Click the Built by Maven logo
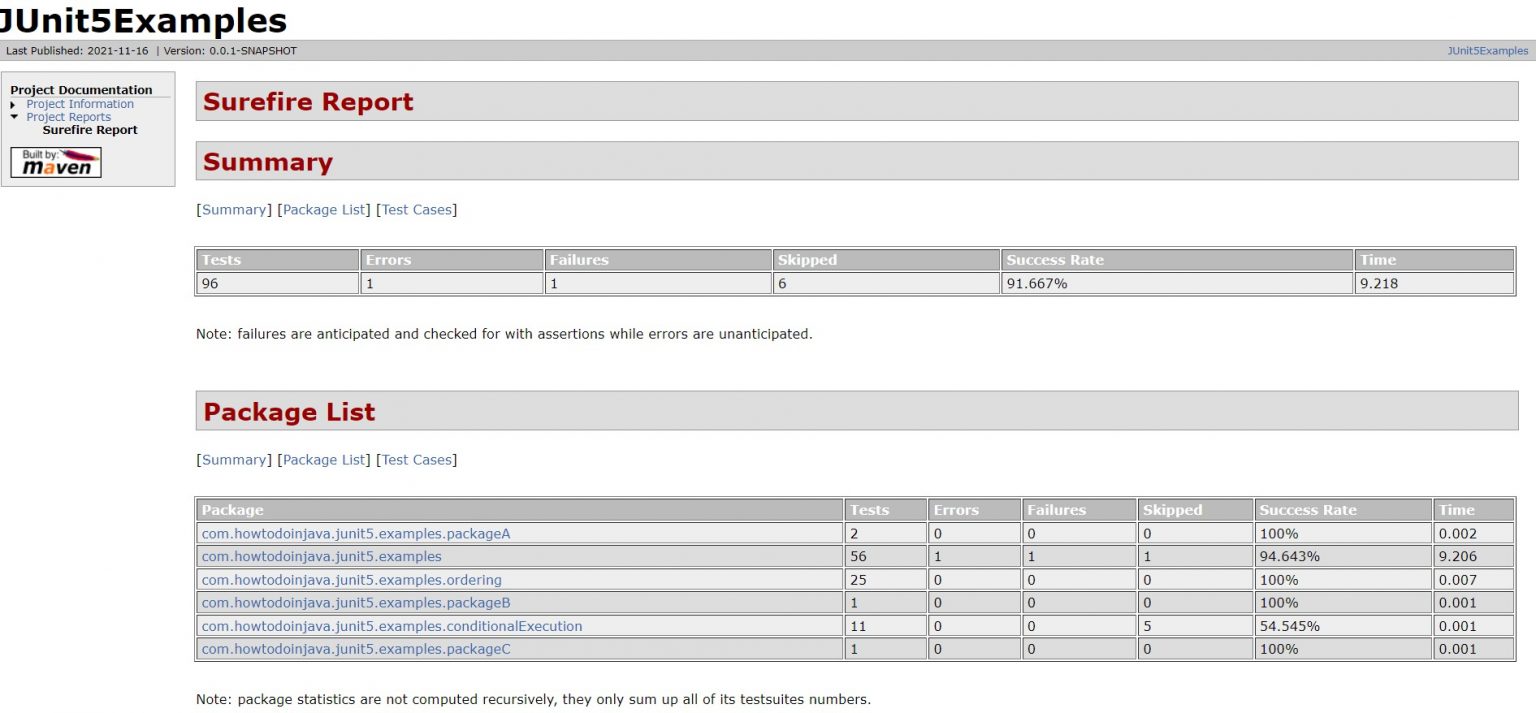The width and height of the screenshot is (1536, 713). [55, 161]
